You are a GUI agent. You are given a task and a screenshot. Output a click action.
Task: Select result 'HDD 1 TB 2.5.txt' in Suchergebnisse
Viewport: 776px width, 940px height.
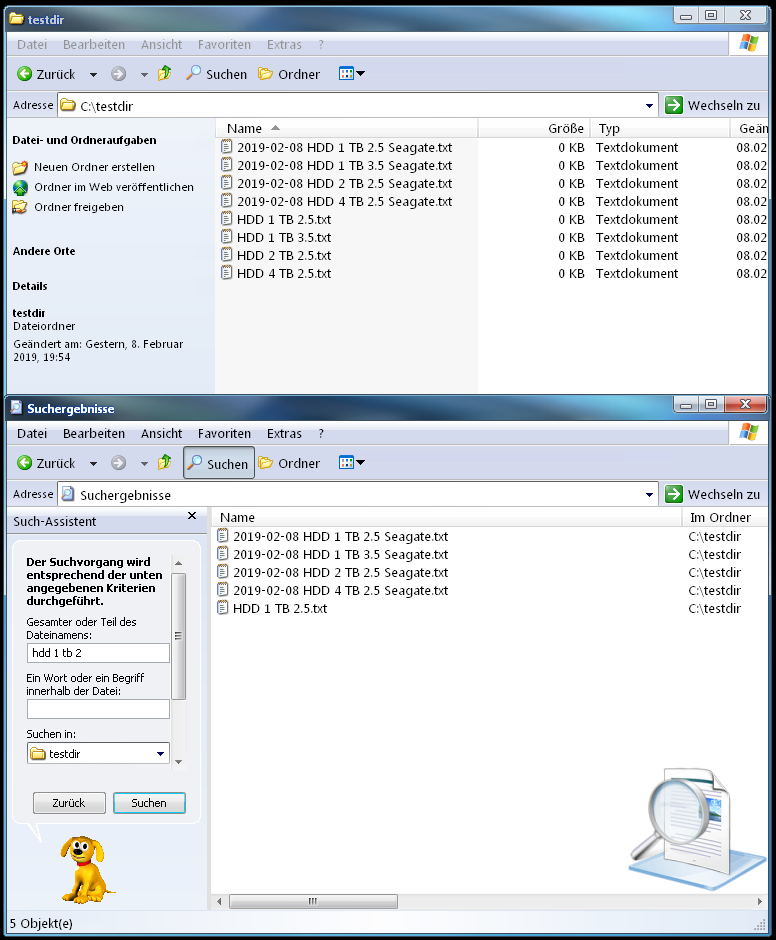tap(280, 608)
